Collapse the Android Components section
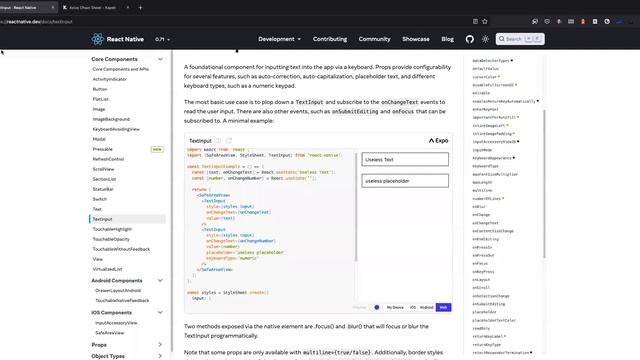The height and width of the screenshot is (360, 640). 160,280
